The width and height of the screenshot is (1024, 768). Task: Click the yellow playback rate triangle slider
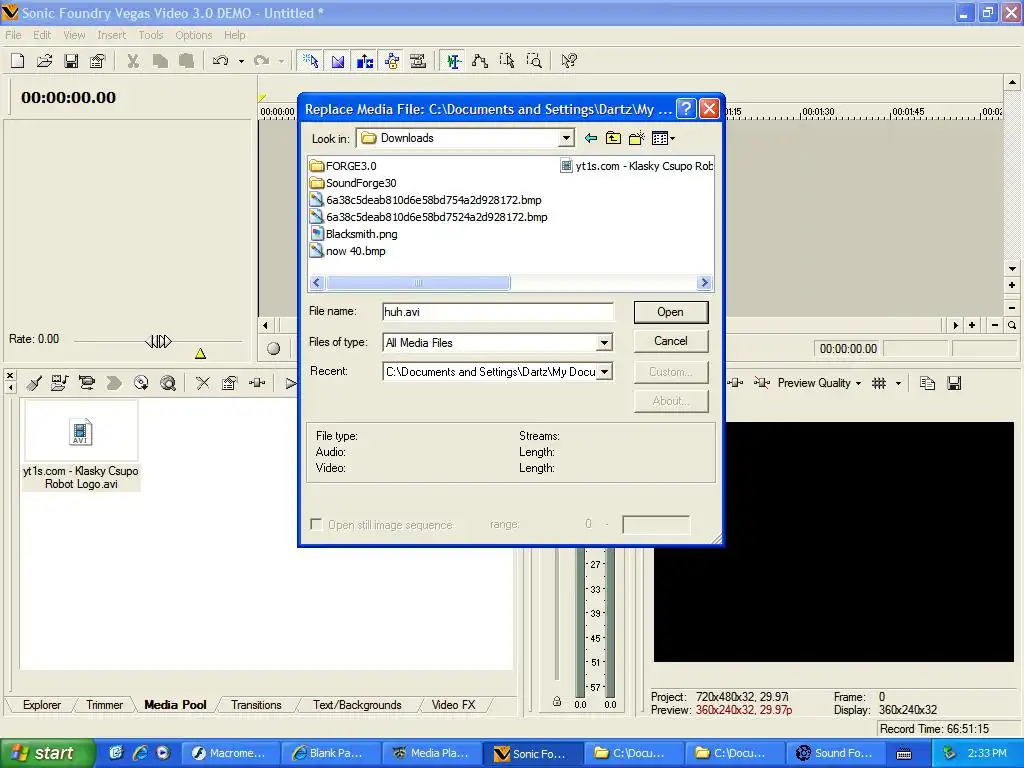point(200,354)
